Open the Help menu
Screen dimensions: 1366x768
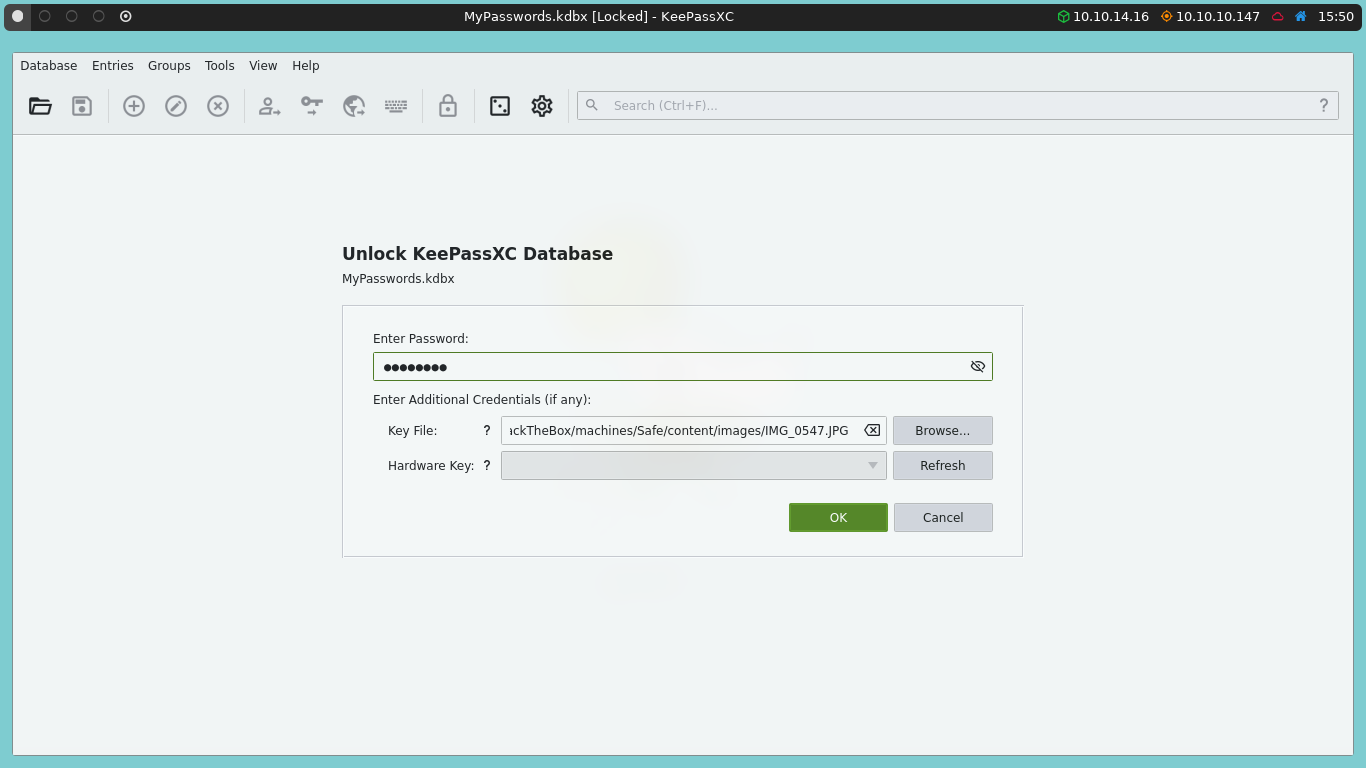click(x=306, y=66)
